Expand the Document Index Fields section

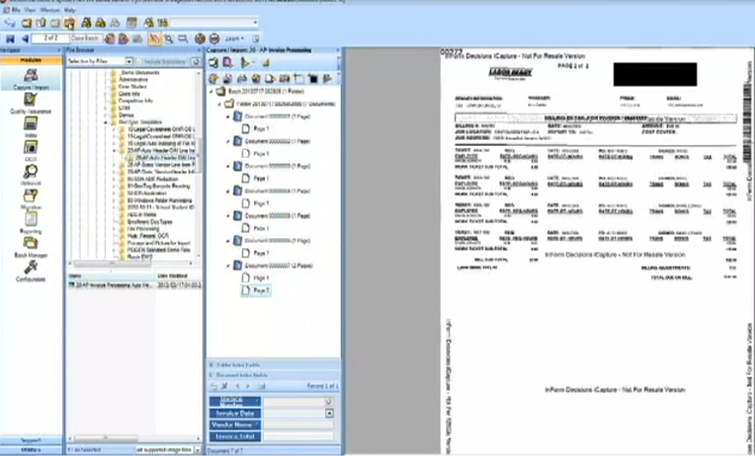click(x=211, y=375)
